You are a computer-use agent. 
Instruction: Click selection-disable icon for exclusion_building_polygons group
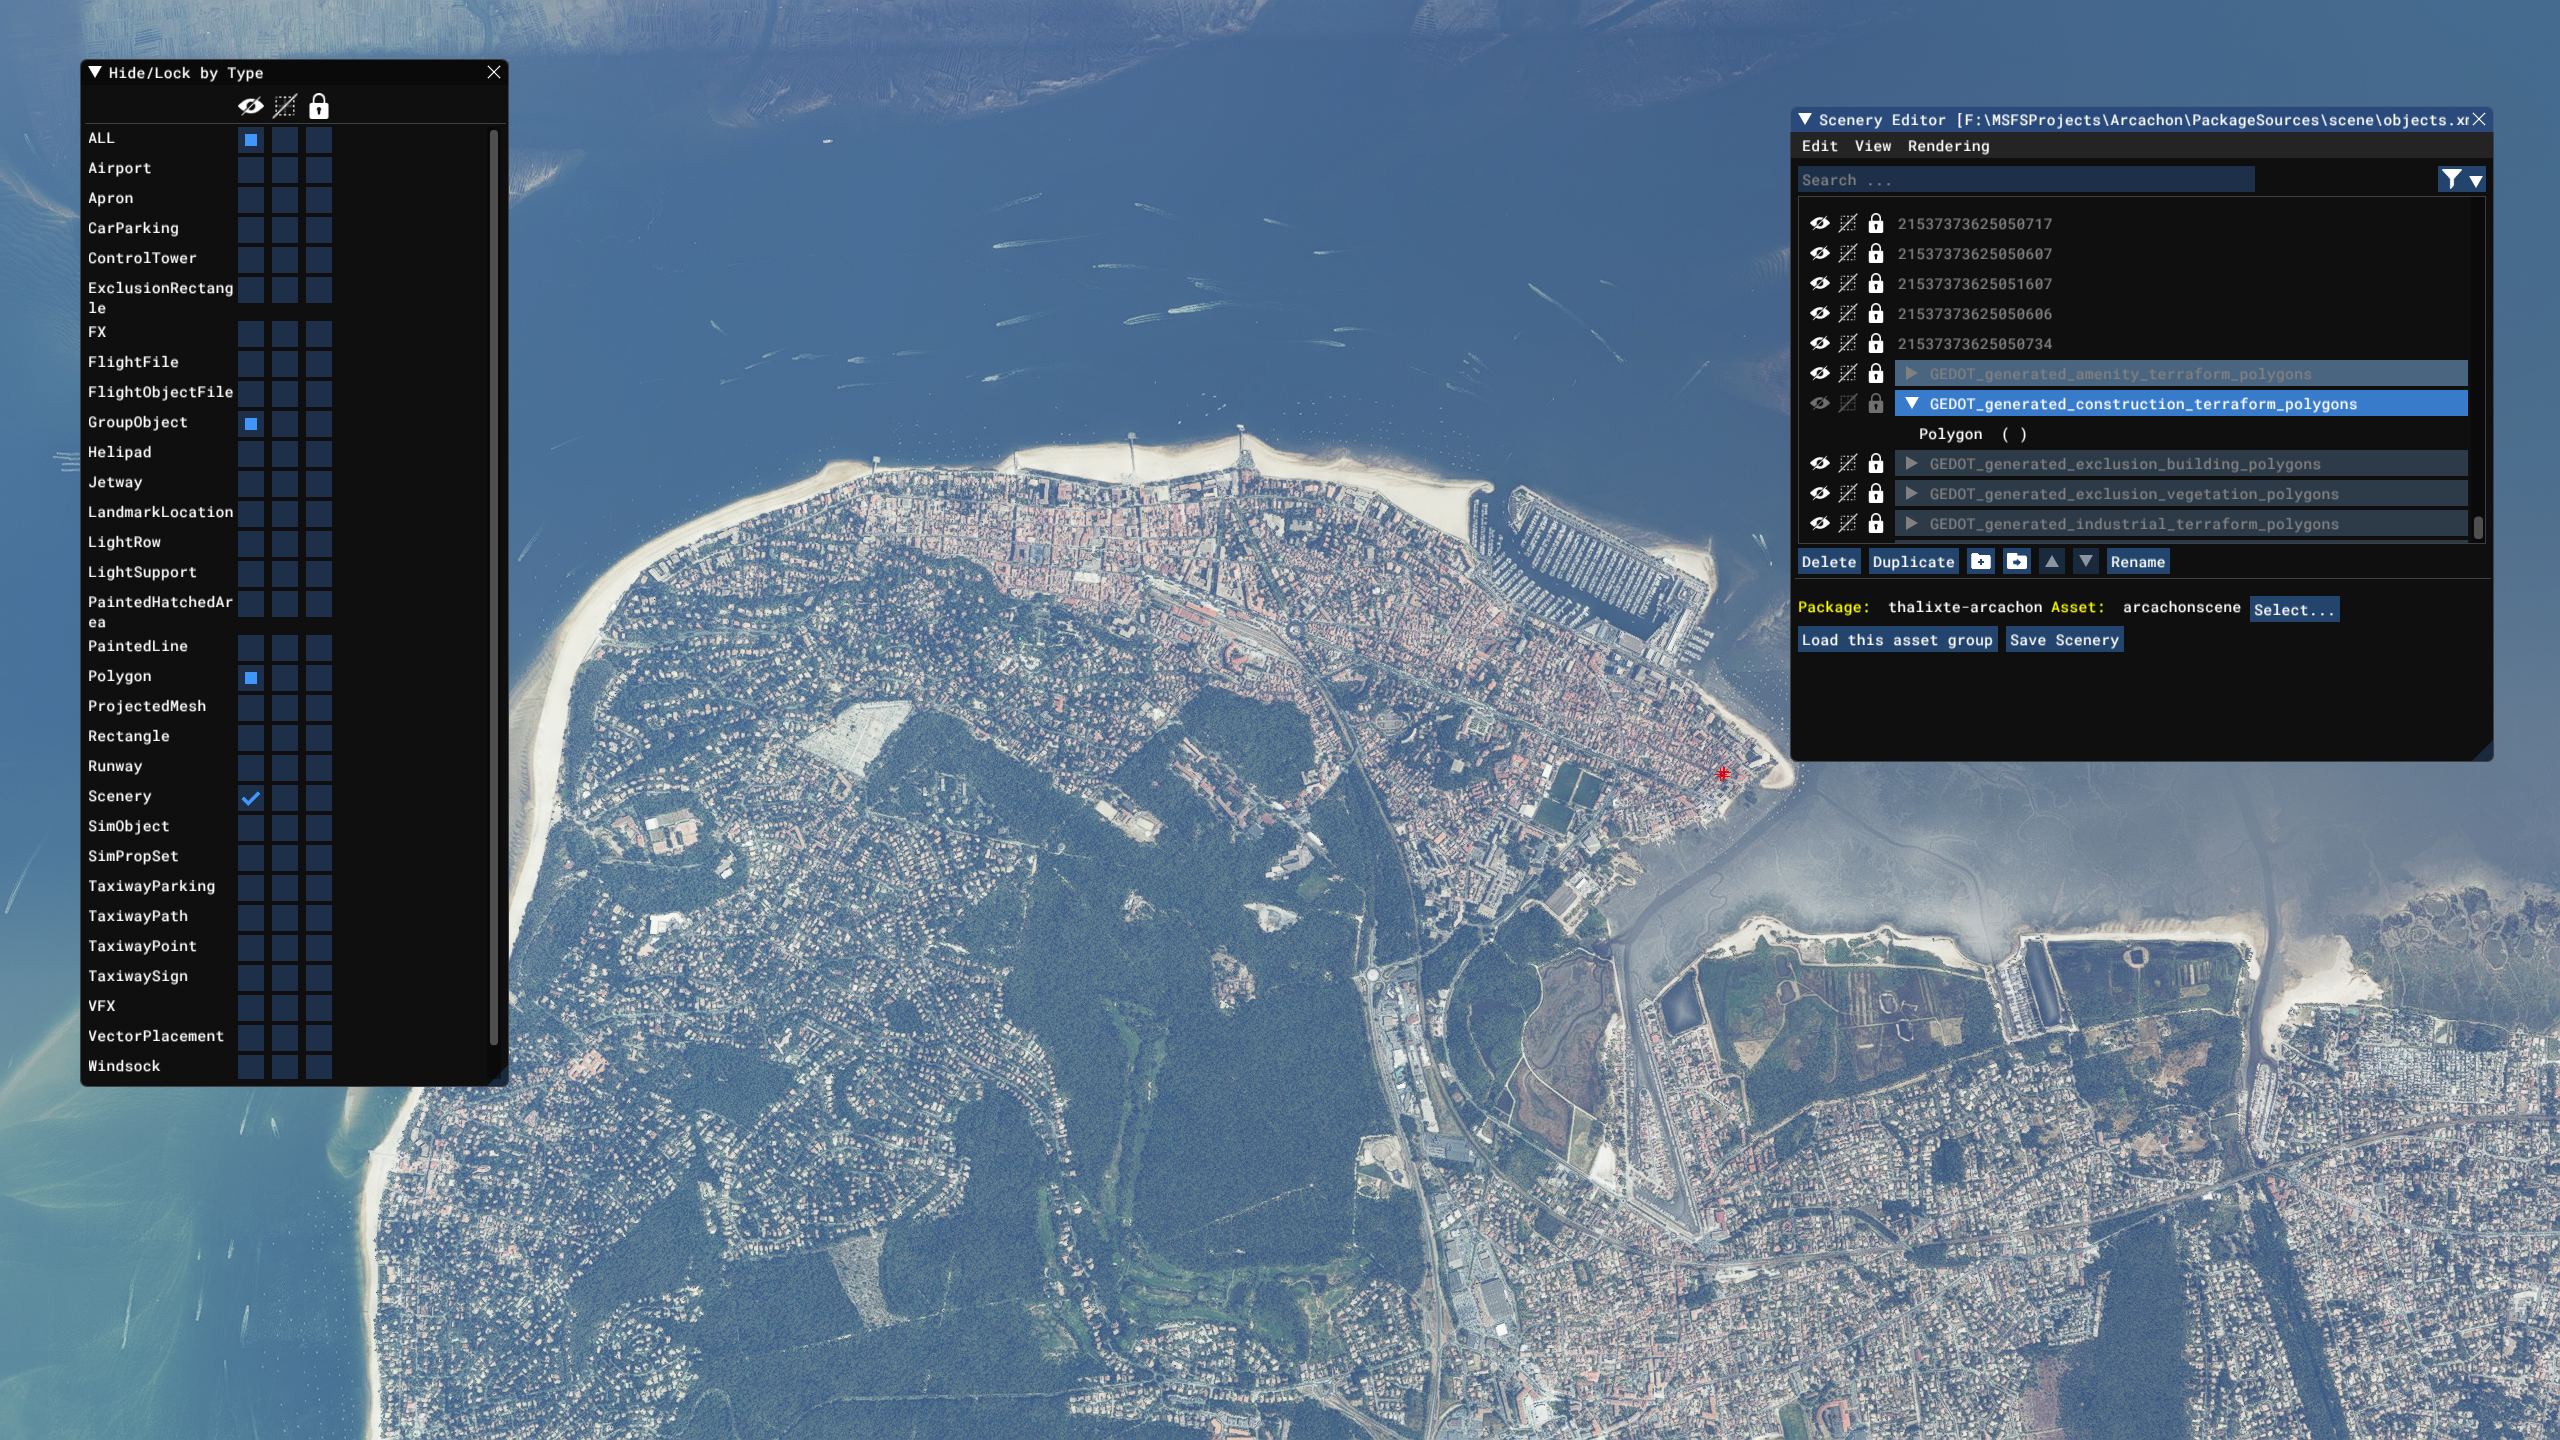click(1848, 464)
